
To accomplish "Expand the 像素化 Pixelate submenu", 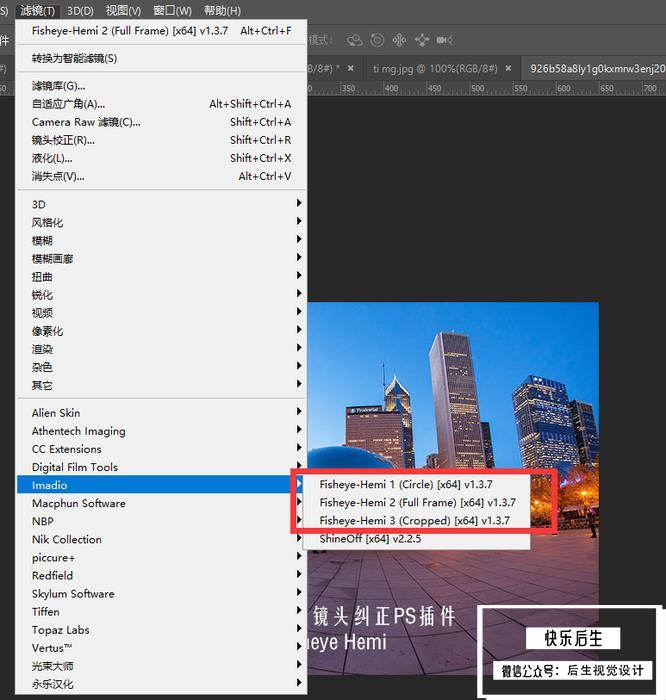I will [161, 331].
